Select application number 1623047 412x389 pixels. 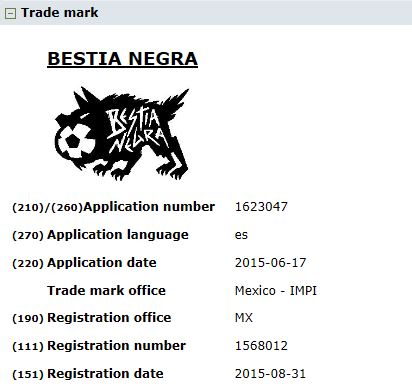pos(261,207)
